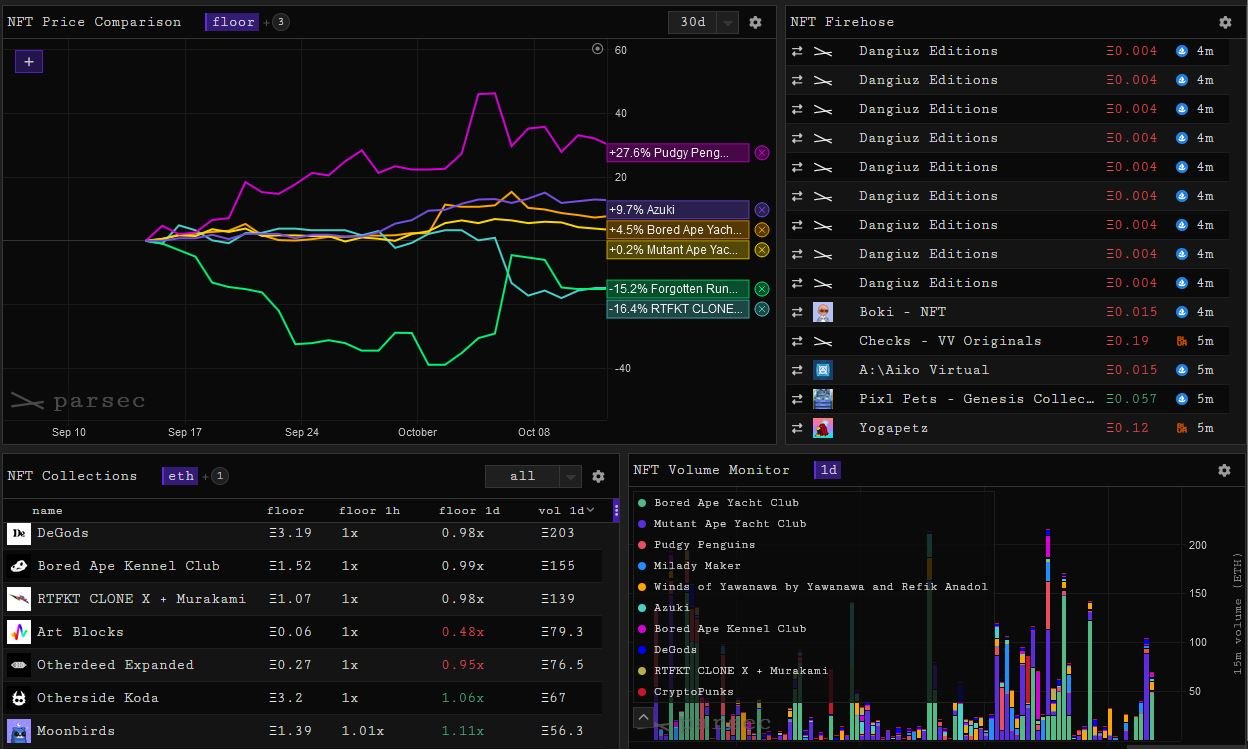Click the Boki - NFT avatar thumbnail

coord(823,312)
